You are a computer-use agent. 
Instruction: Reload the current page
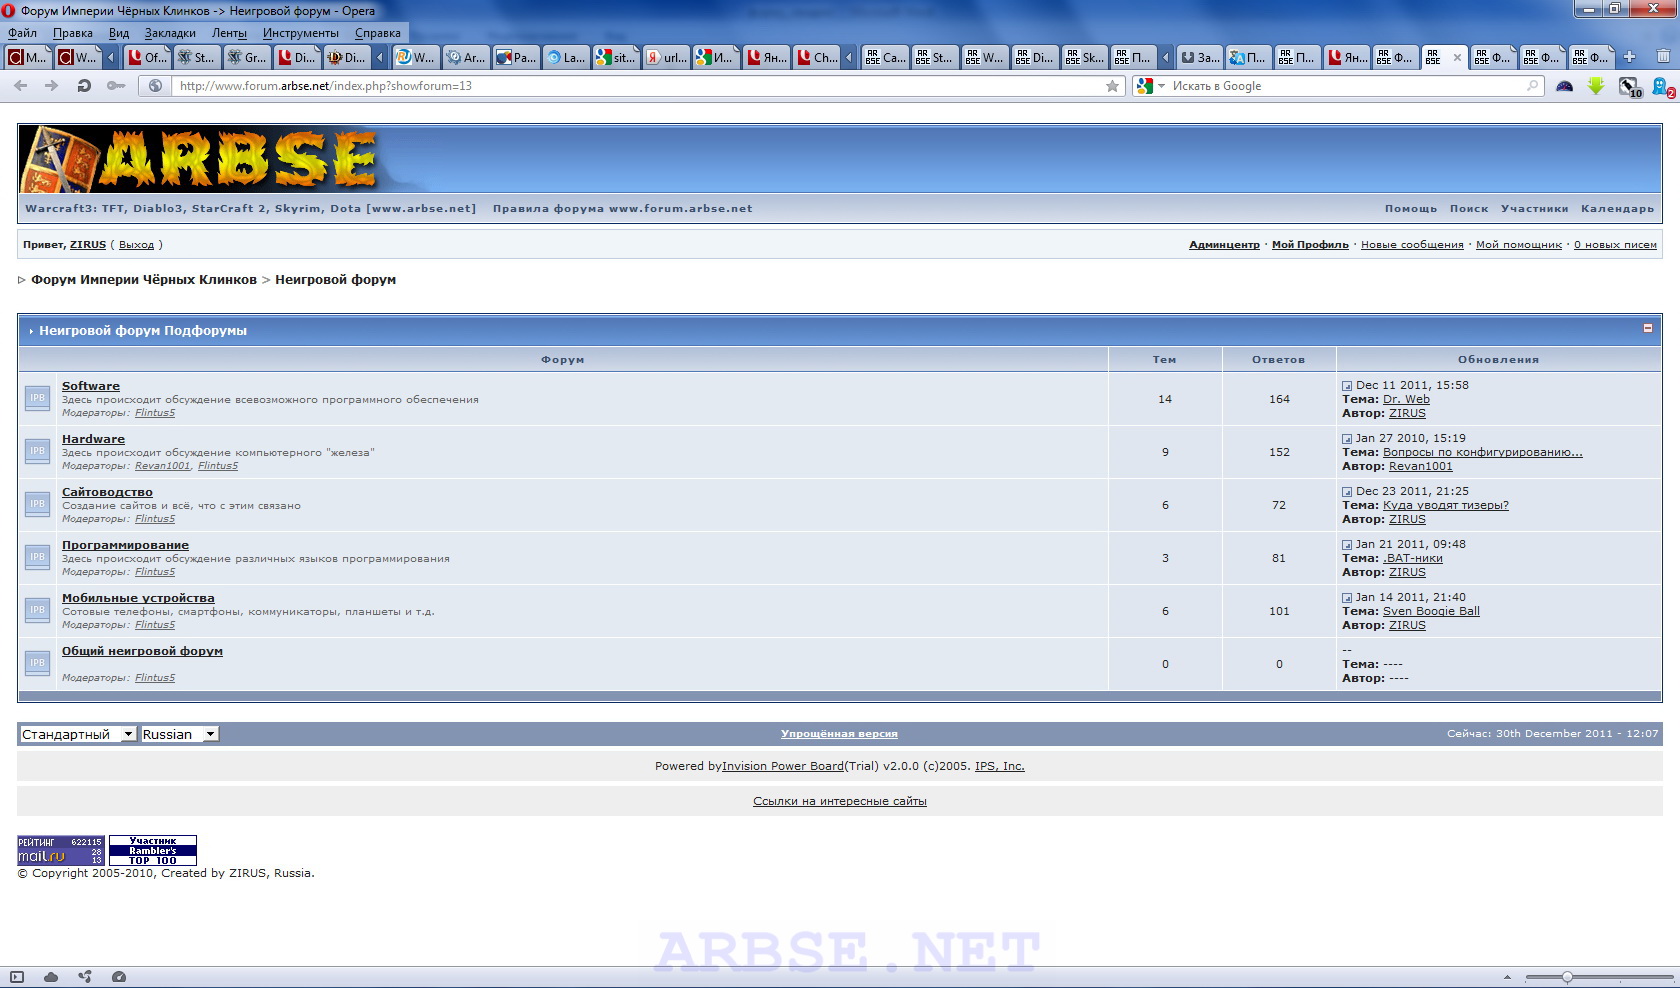click(x=84, y=86)
